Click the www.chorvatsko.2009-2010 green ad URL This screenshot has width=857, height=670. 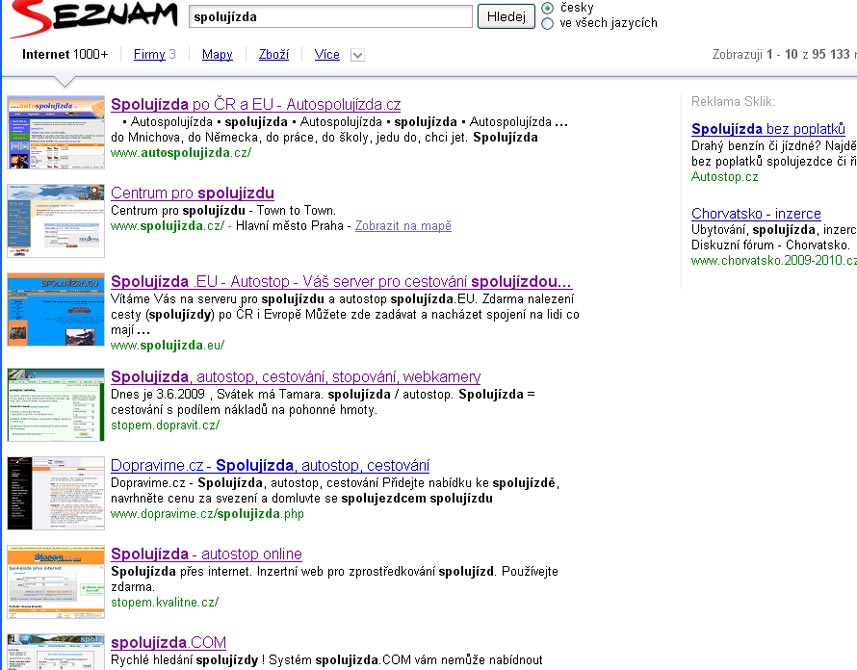(x=774, y=261)
